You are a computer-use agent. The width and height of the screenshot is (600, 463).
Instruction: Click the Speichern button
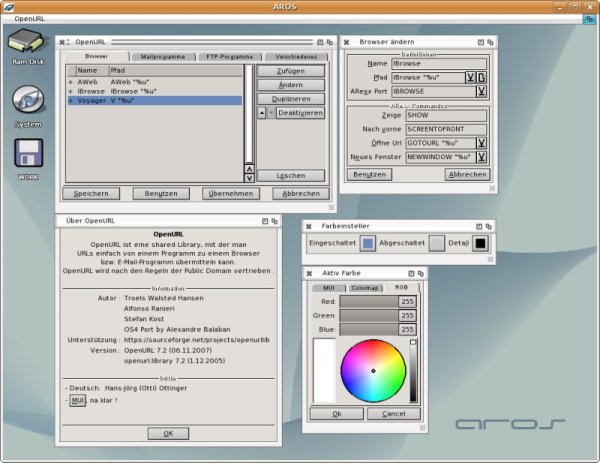[x=91, y=193]
